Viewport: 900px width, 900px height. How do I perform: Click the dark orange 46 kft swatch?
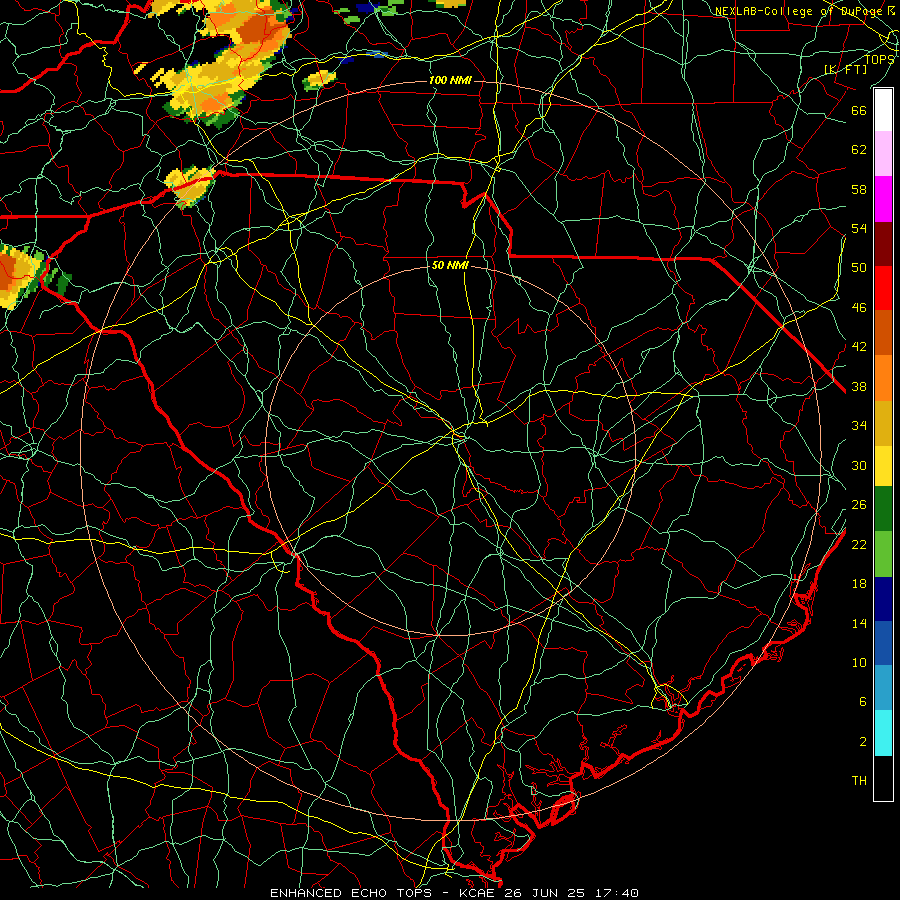pos(883,333)
